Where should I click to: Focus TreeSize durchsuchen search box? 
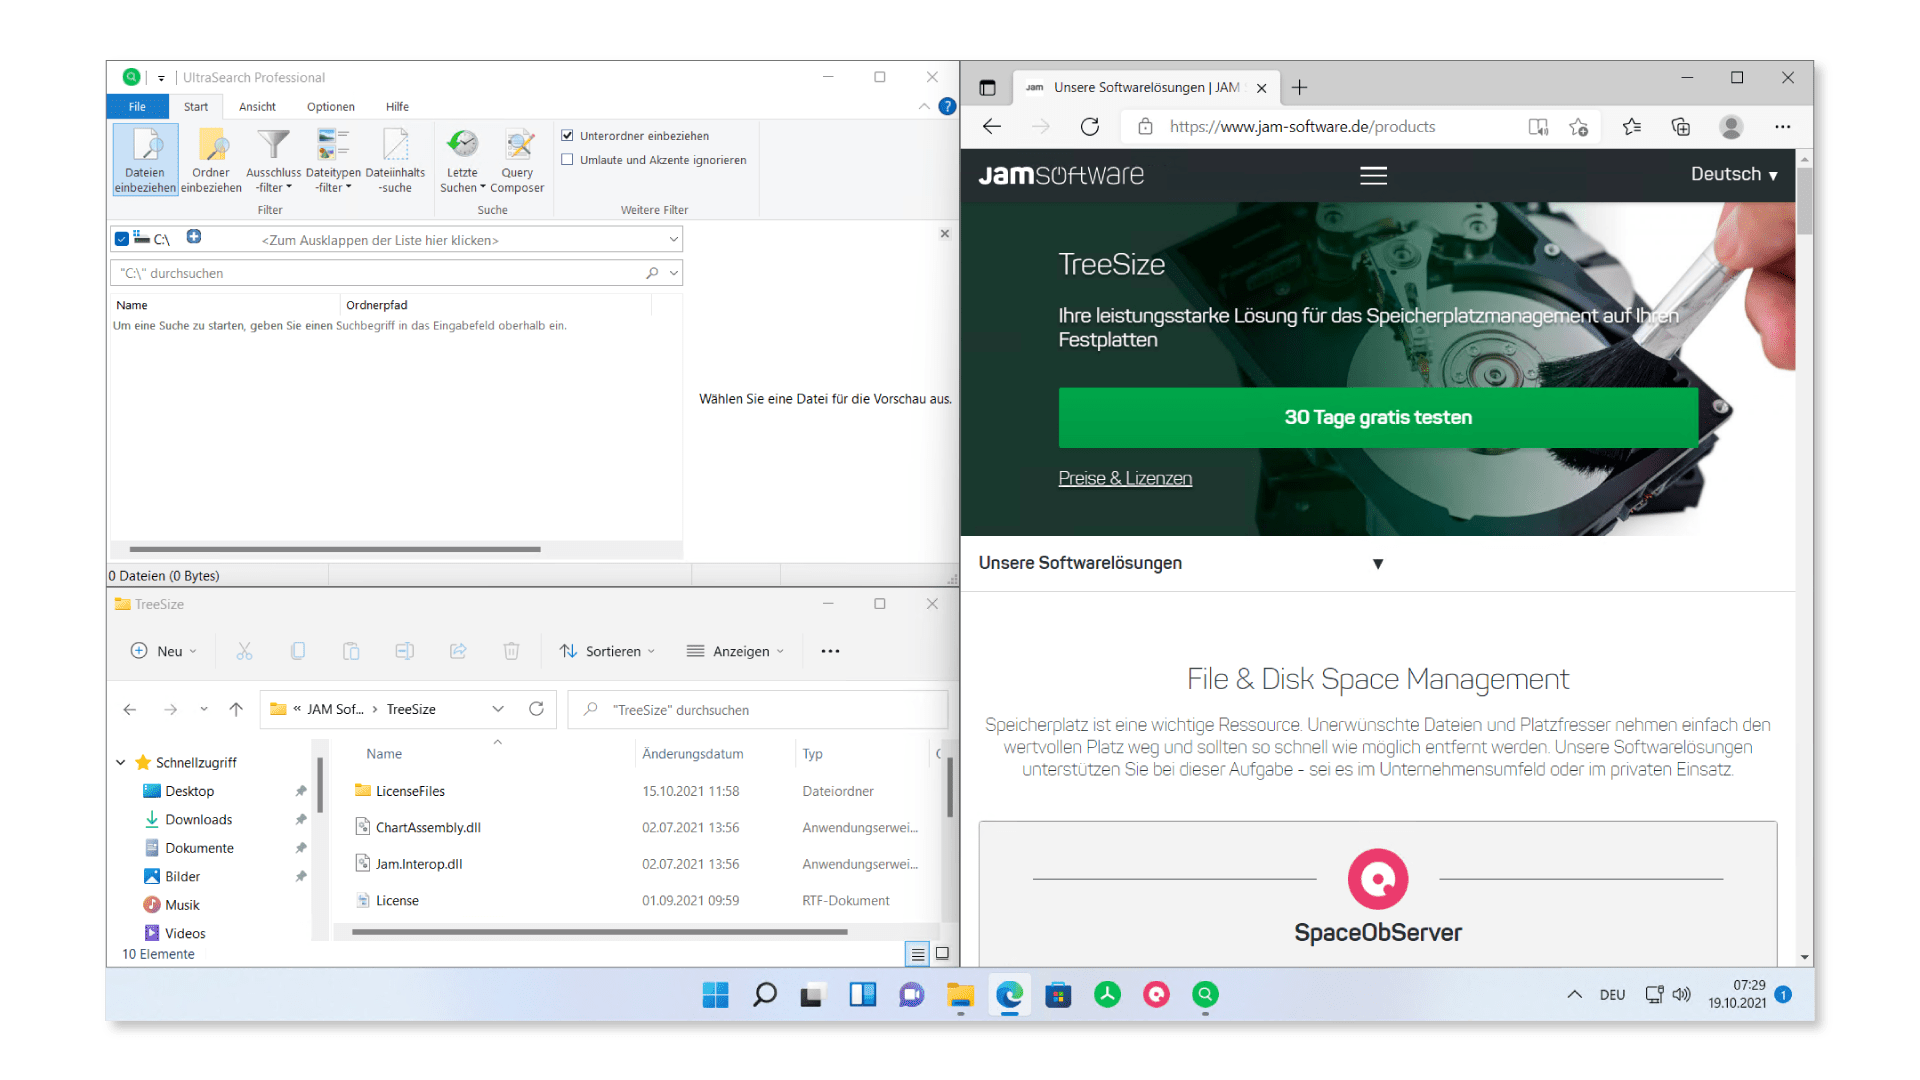pos(758,709)
